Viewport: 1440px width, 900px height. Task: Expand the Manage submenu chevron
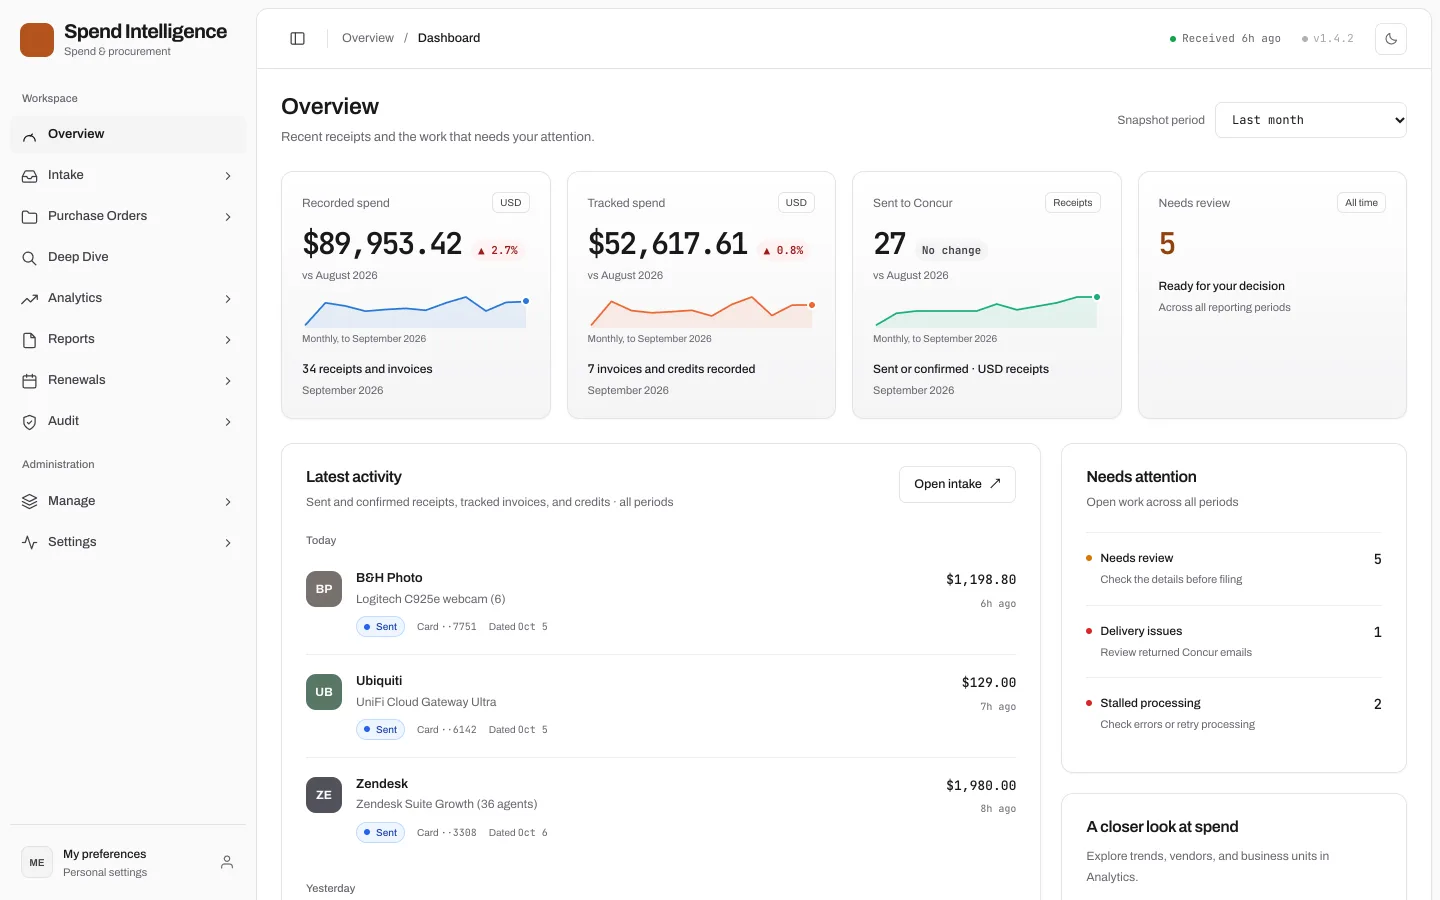228,502
